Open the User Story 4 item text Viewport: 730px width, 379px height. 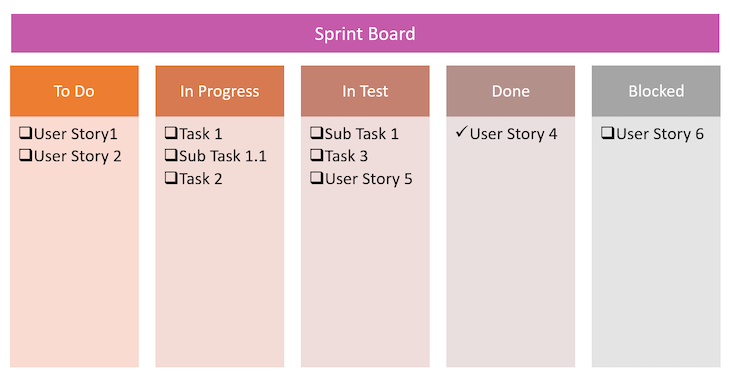[x=514, y=134]
